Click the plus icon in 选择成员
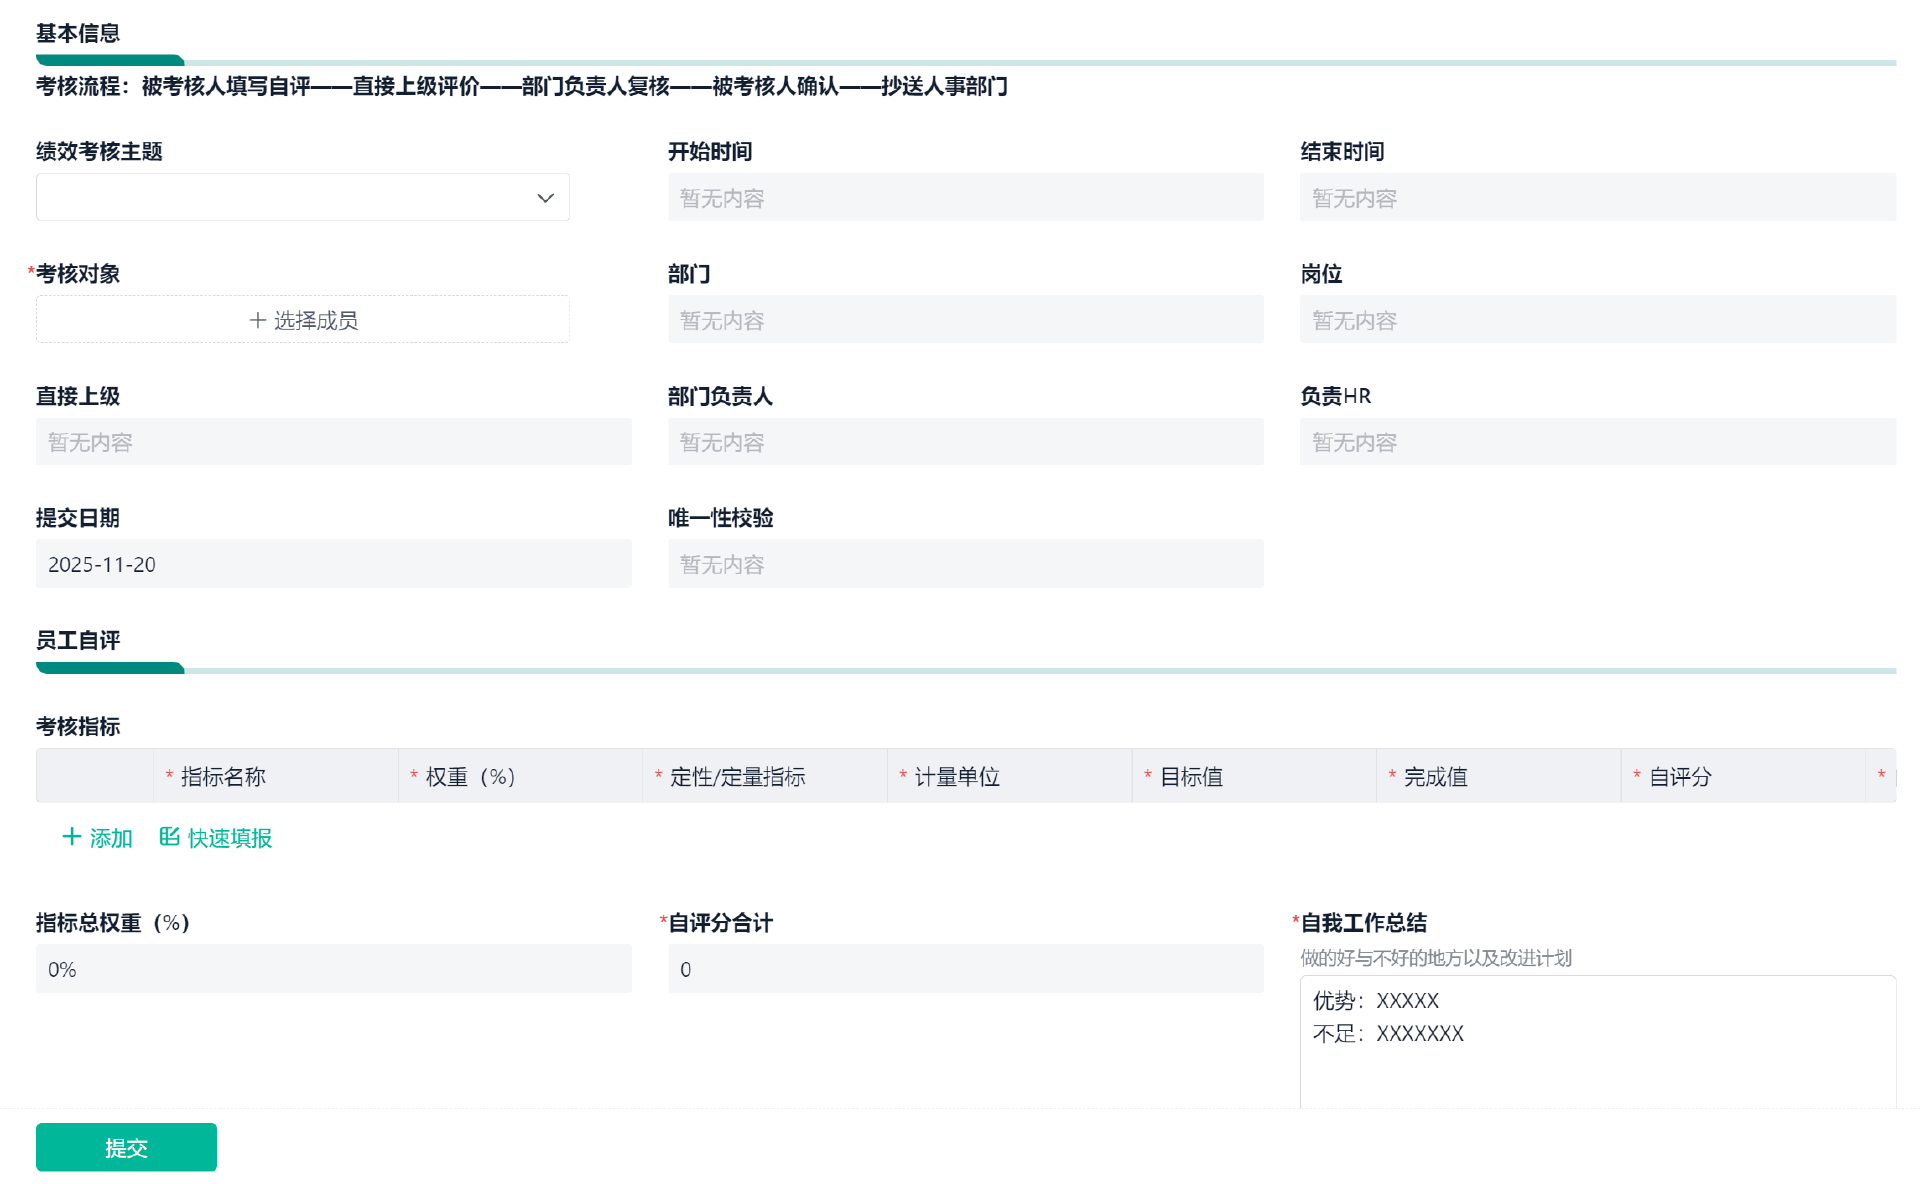1920x1184 pixels. pyautogui.click(x=257, y=320)
